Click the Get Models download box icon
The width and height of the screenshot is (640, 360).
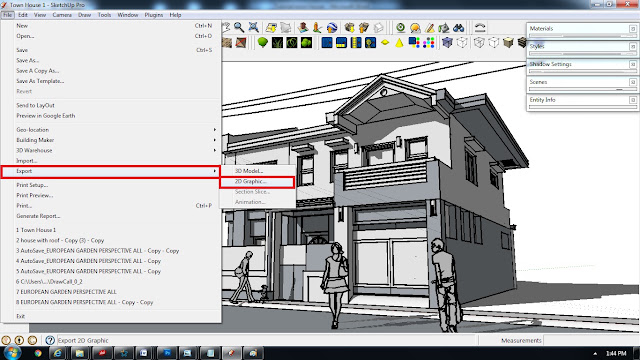pos(349,27)
